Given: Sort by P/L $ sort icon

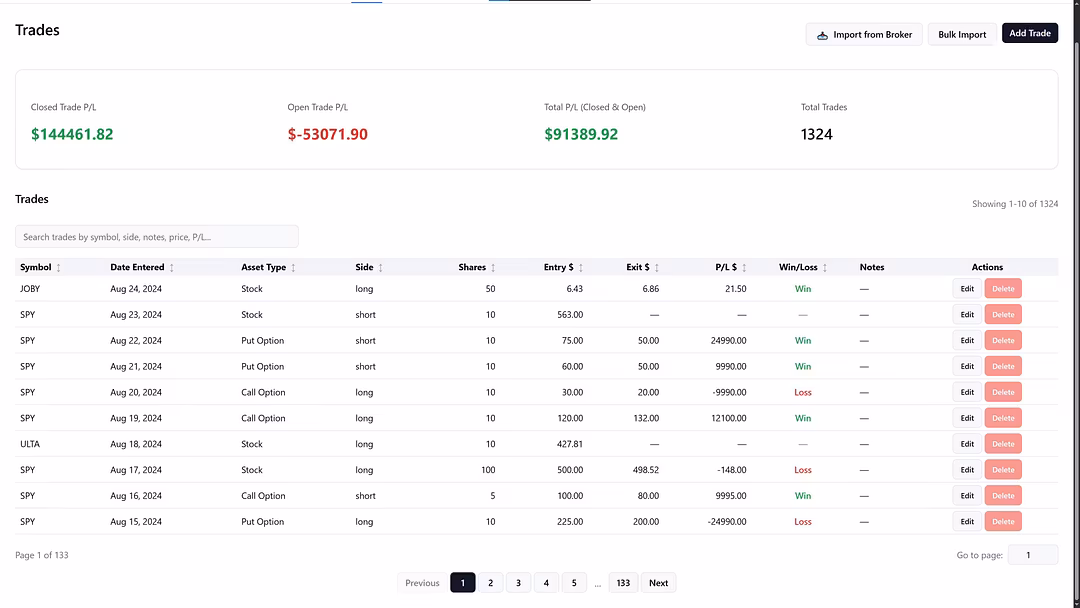Looking at the screenshot, I should click(x=744, y=268).
